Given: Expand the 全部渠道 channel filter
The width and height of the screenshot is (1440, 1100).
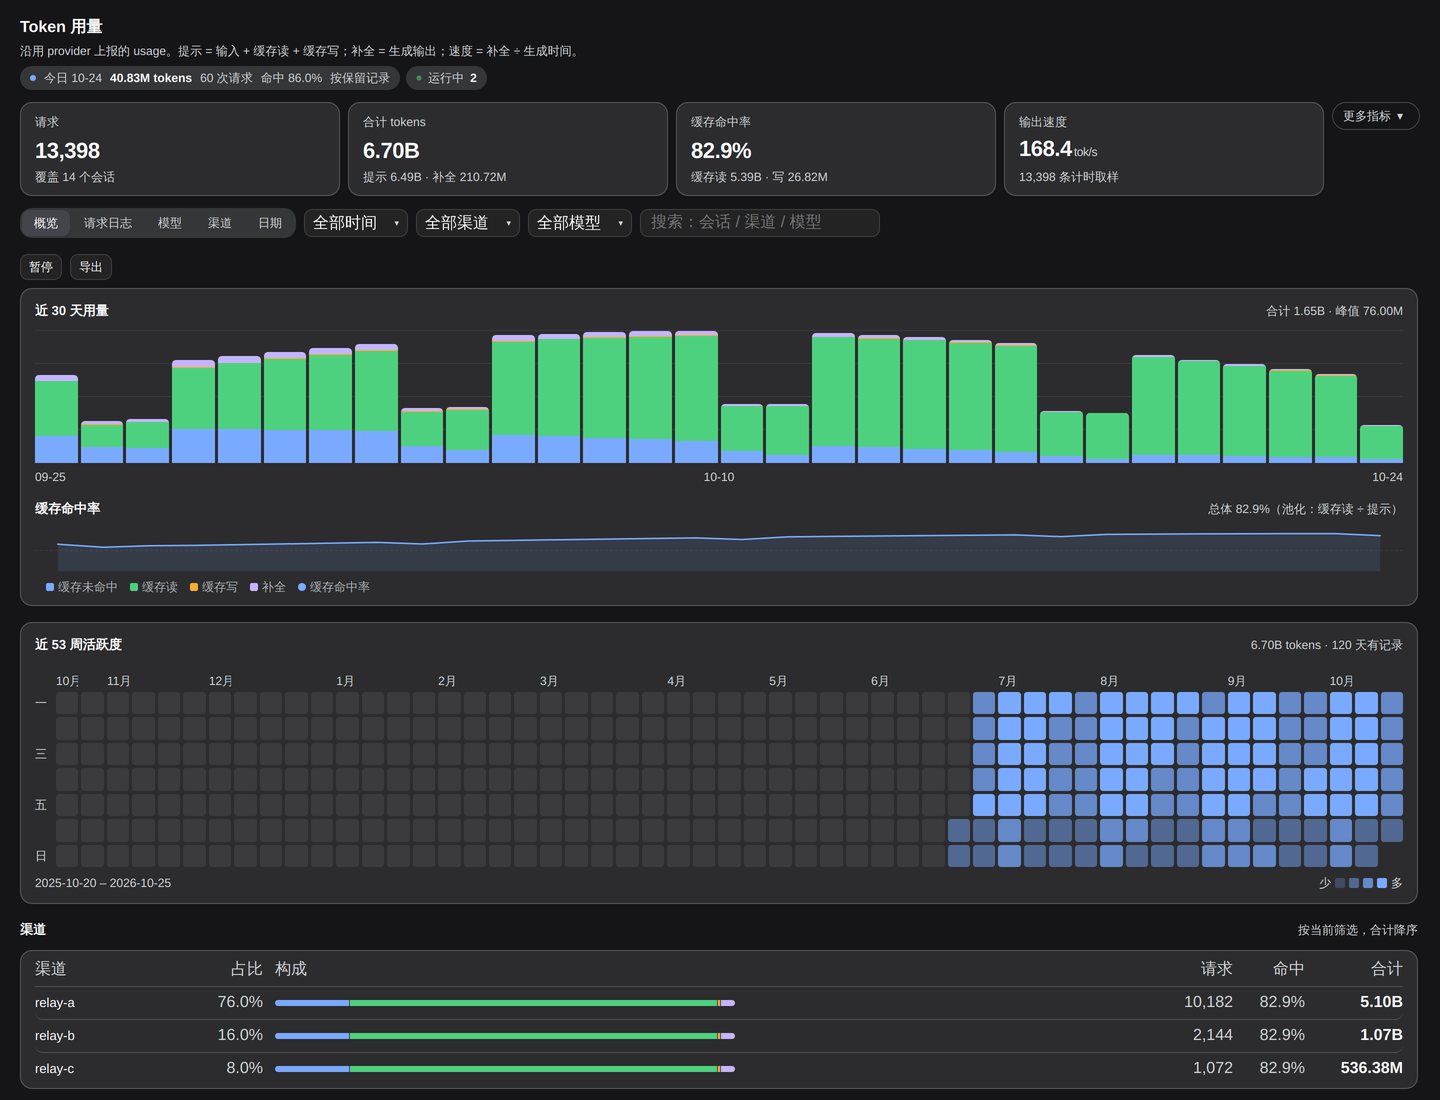Looking at the screenshot, I should pyautogui.click(x=468, y=223).
